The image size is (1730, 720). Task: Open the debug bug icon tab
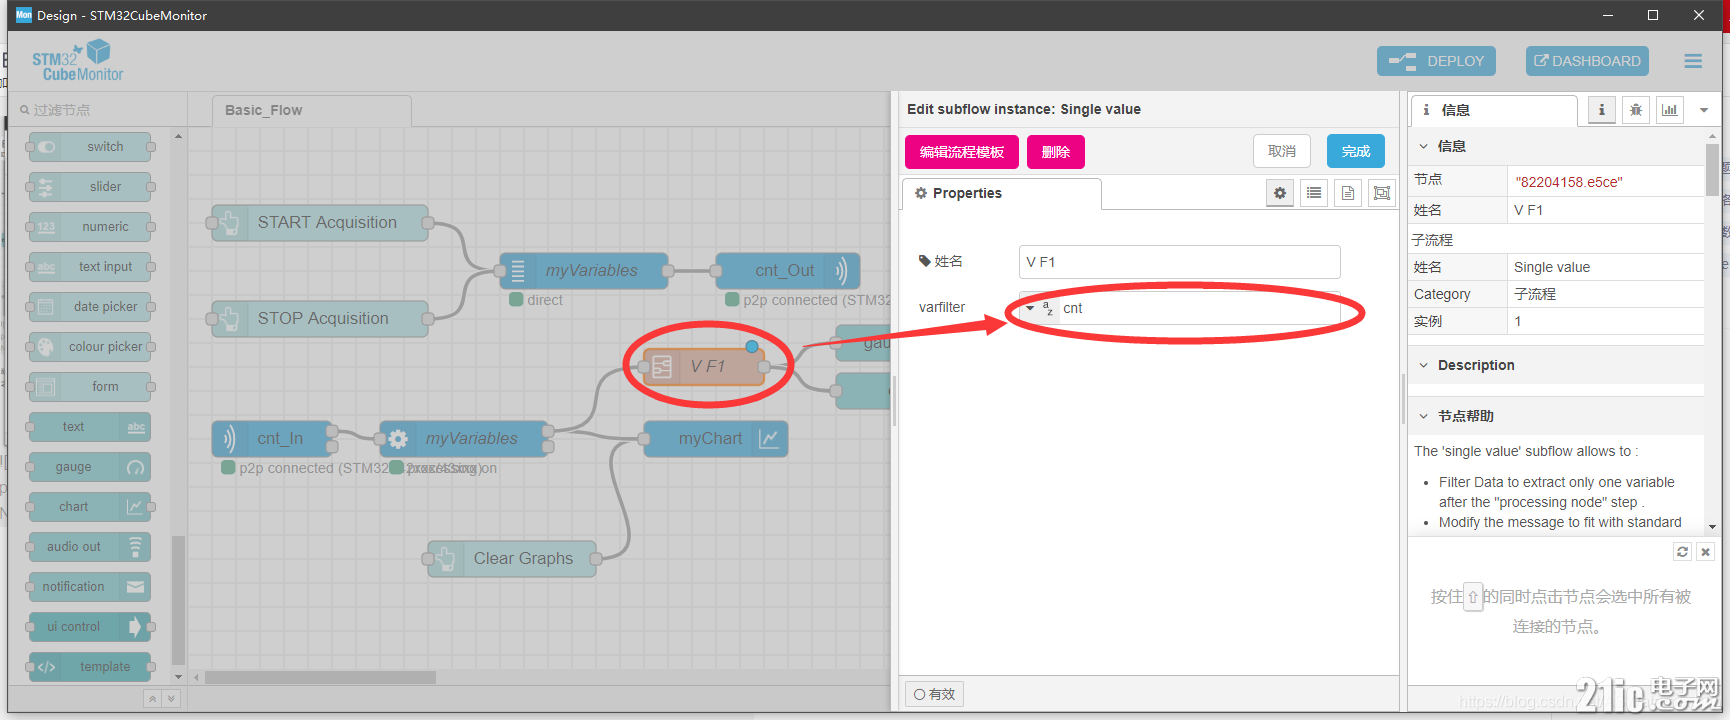1636,110
